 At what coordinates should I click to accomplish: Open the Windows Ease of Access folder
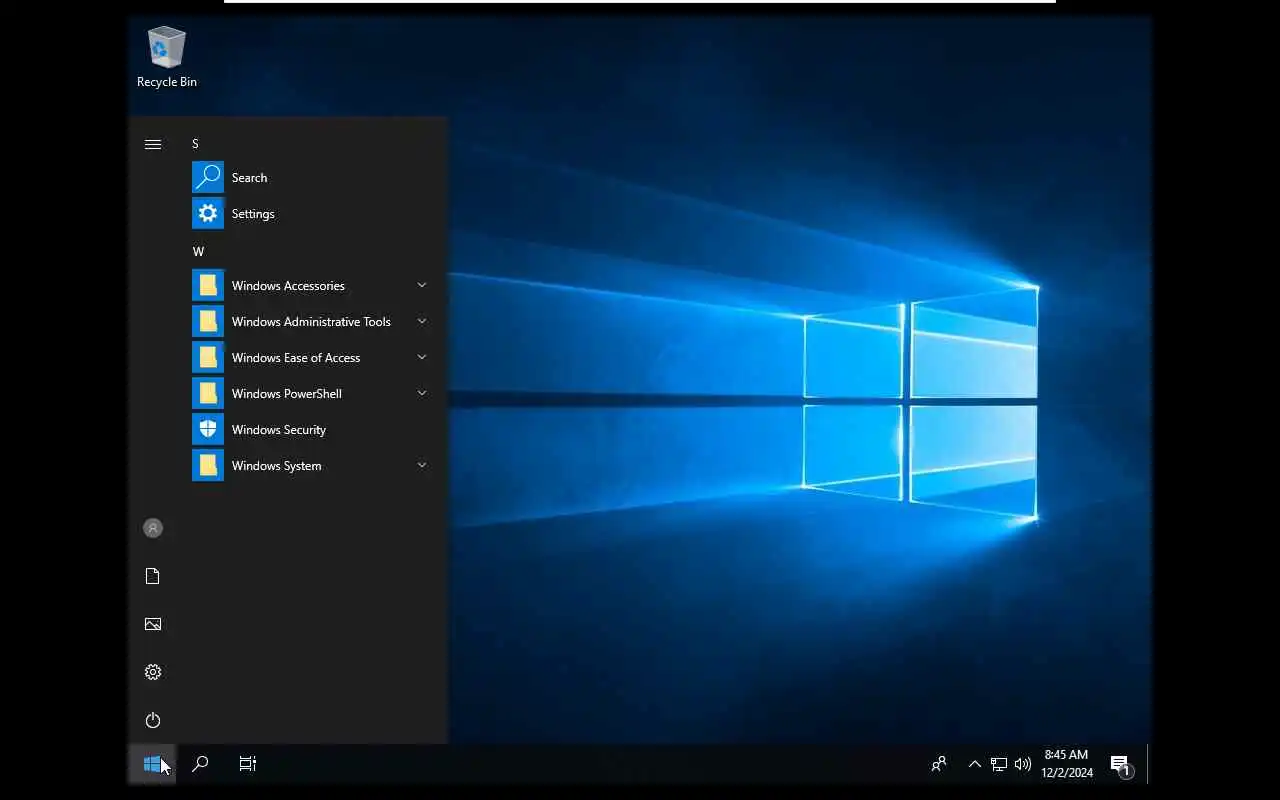(x=312, y=358)
